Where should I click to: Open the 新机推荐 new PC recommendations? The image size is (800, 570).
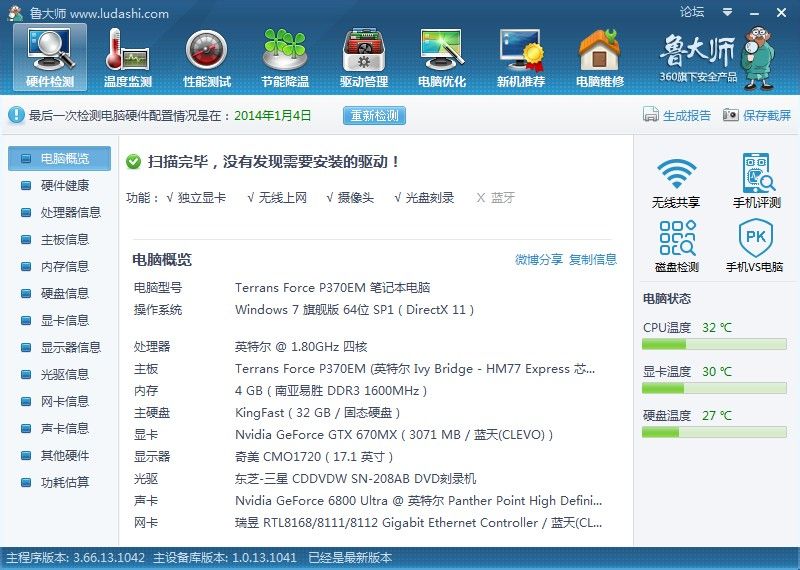tap(520, 58)
